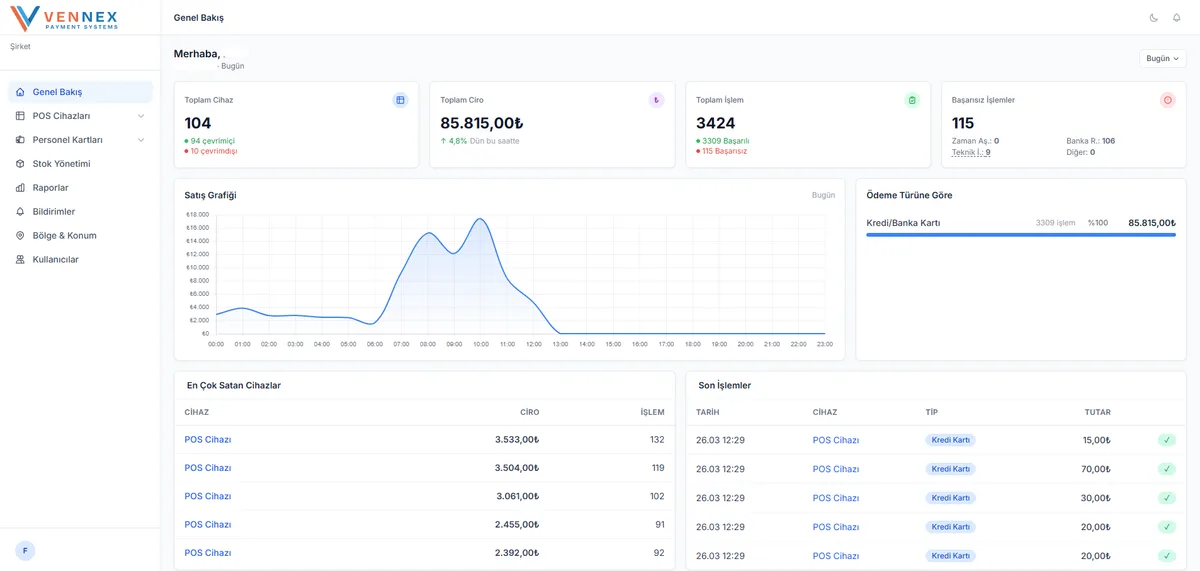Click the green checkmark on the 70,00₺ transaction
Image resolution: width=1200 pixels, height=571 pixels.
click(x=1166, y=469)
